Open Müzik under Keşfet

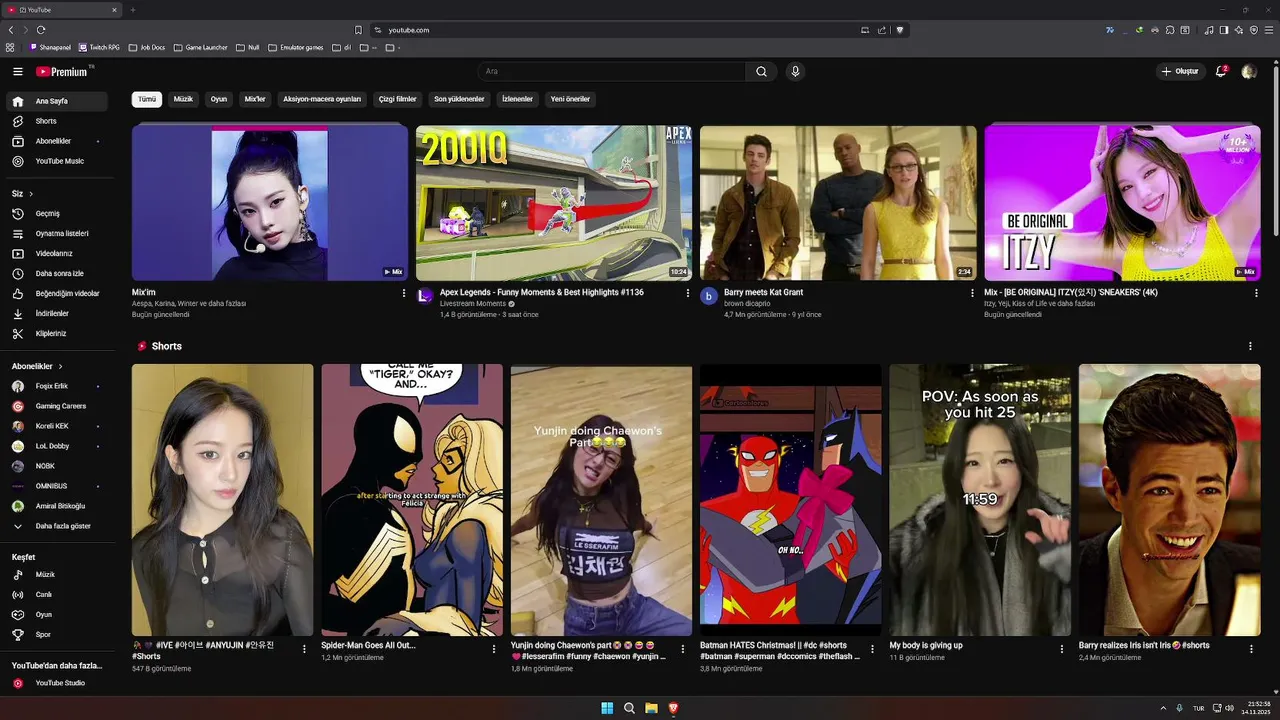[x=57, y=575]
